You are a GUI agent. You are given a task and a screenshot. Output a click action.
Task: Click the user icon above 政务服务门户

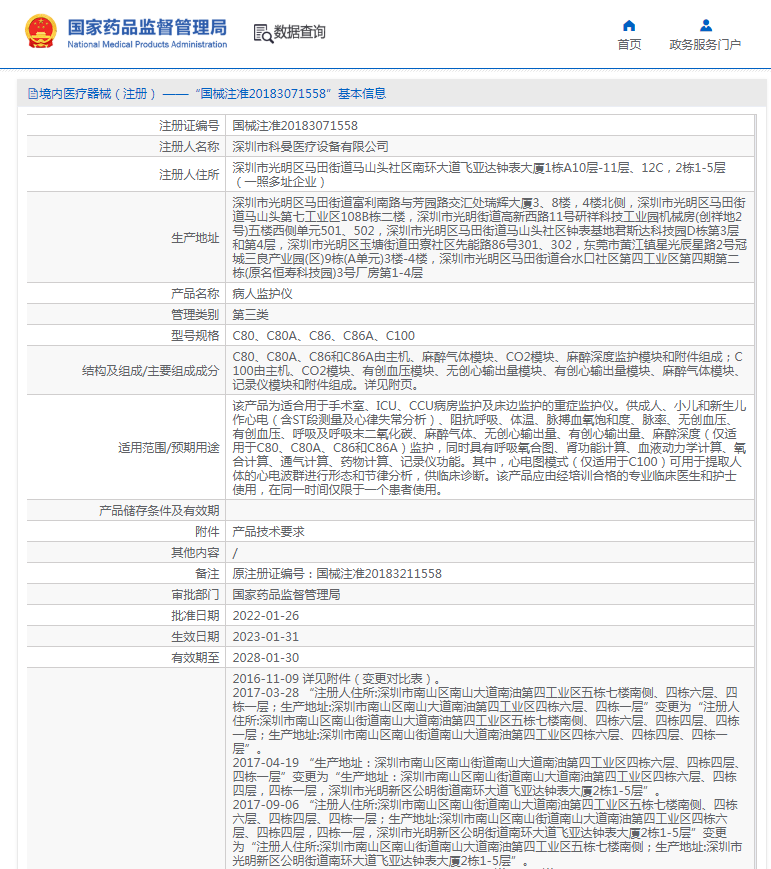point(706,25)
